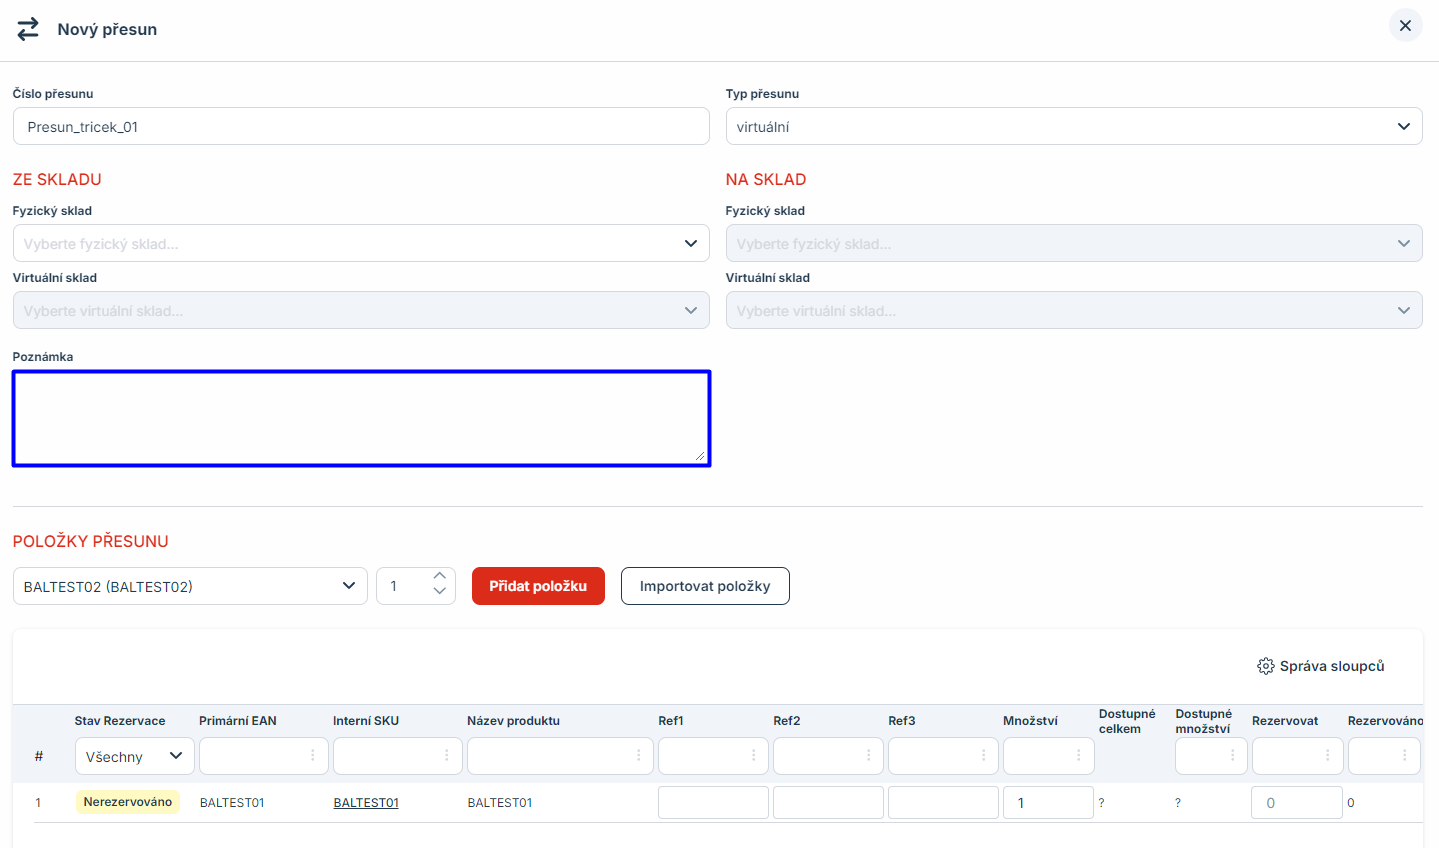This screenshot has height=848, width=1439.
Task: Click the Přidat položku button
Action: (x=538, y=586)
